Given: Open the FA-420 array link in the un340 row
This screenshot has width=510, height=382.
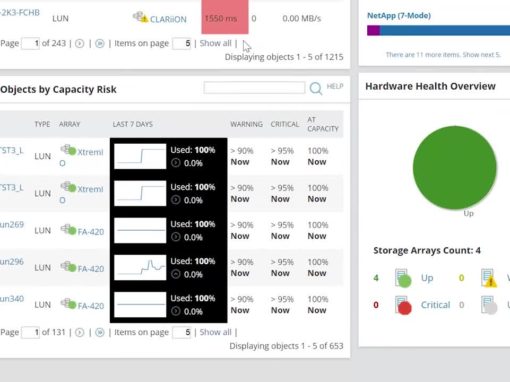Looking at the screenshot, I should pyautogui.click(x=91, y=306).
